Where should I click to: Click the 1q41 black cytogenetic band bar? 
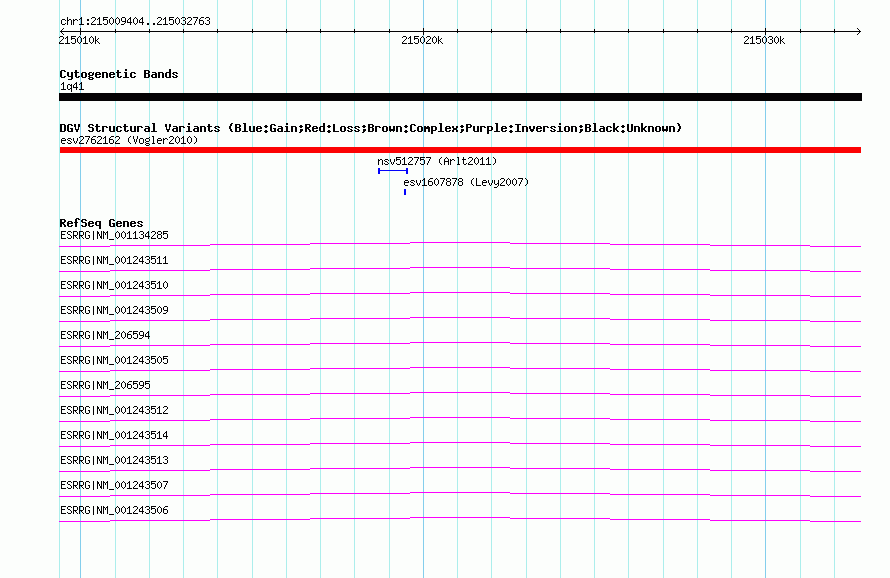click(x=460, y=97)
